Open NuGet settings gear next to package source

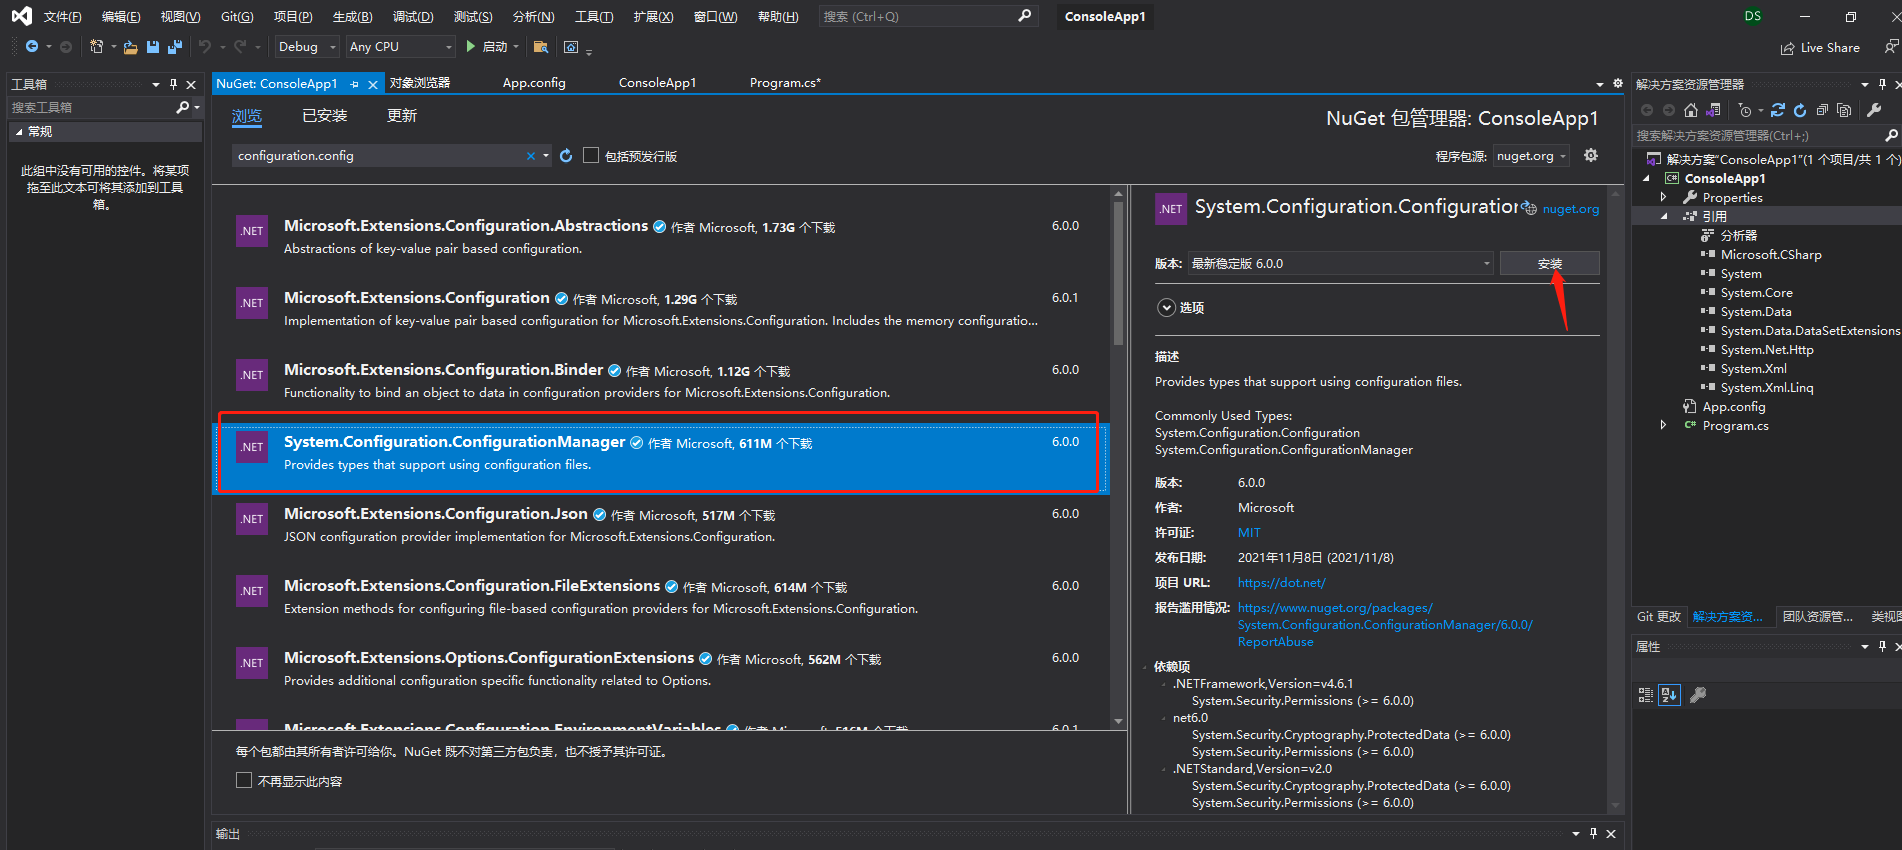coord(1591,155)
